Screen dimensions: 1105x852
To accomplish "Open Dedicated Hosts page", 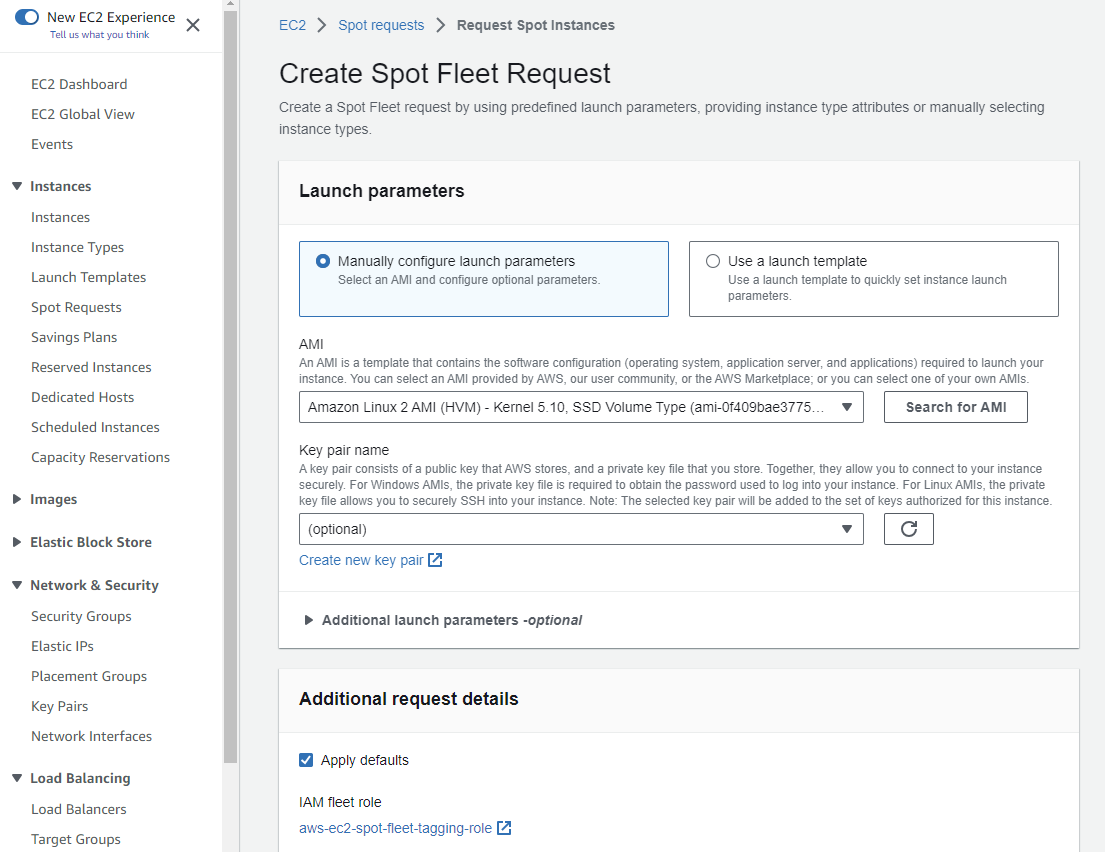I will point(82,397).
